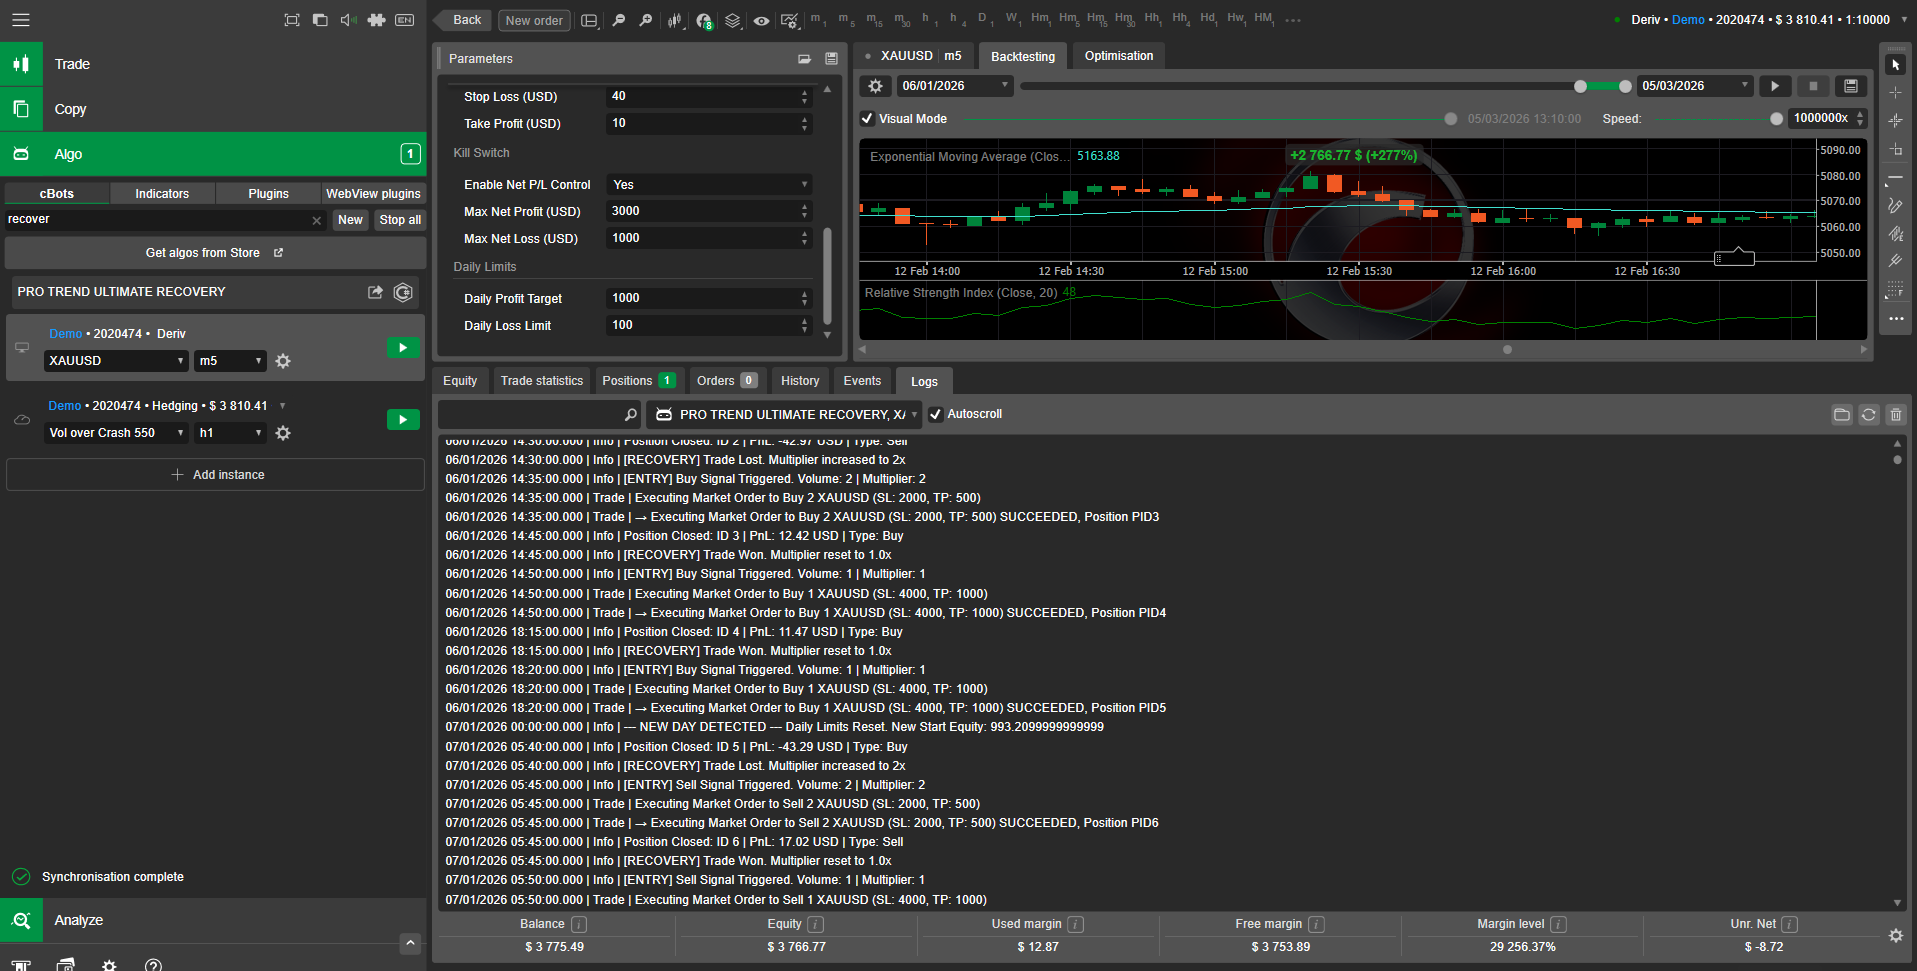1917x971 pixels.
Task: Select the pencil freehand drawing tool
Action: coord(1894,206)
